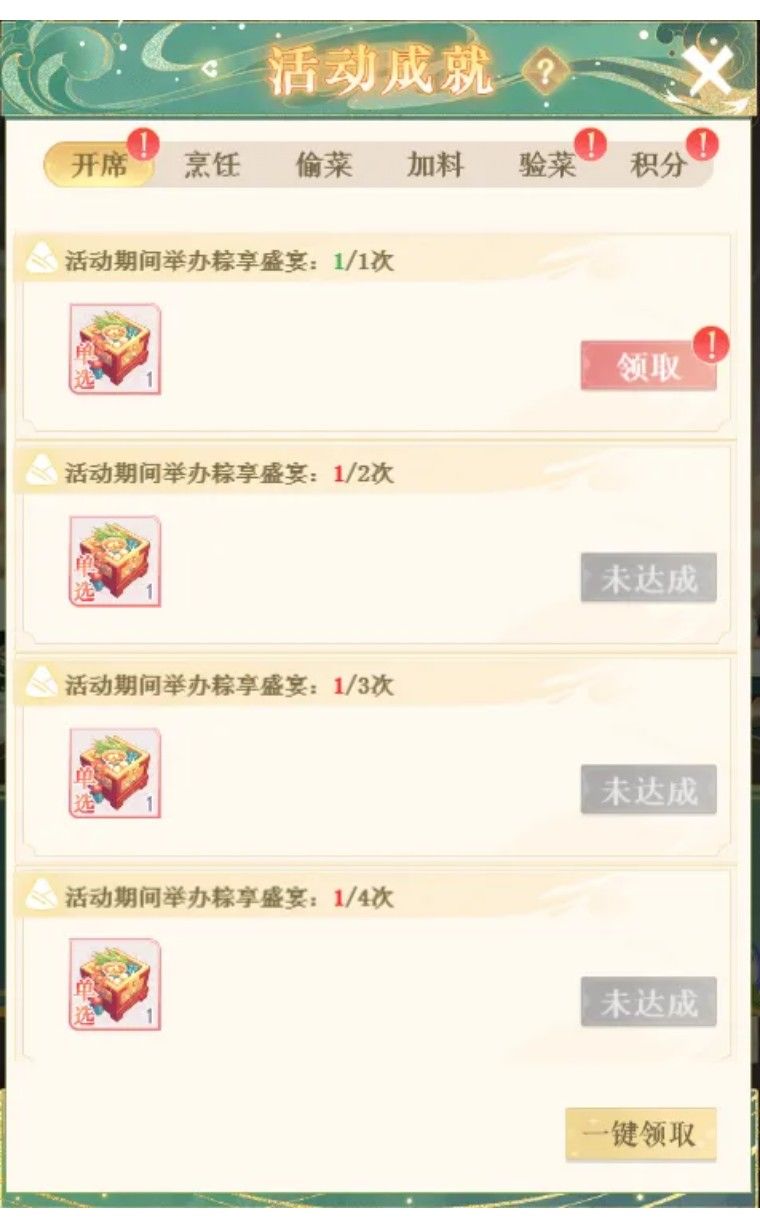Click the reward box icon for 1/1次
The height and width of the screenshot is (1228, 760).
(x=115, y=349)
